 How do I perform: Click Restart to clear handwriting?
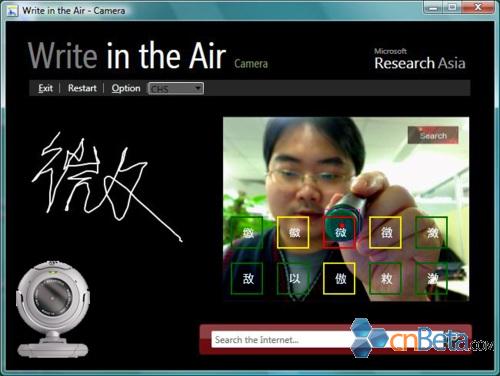pyautogui.click(x=82, y=88)
